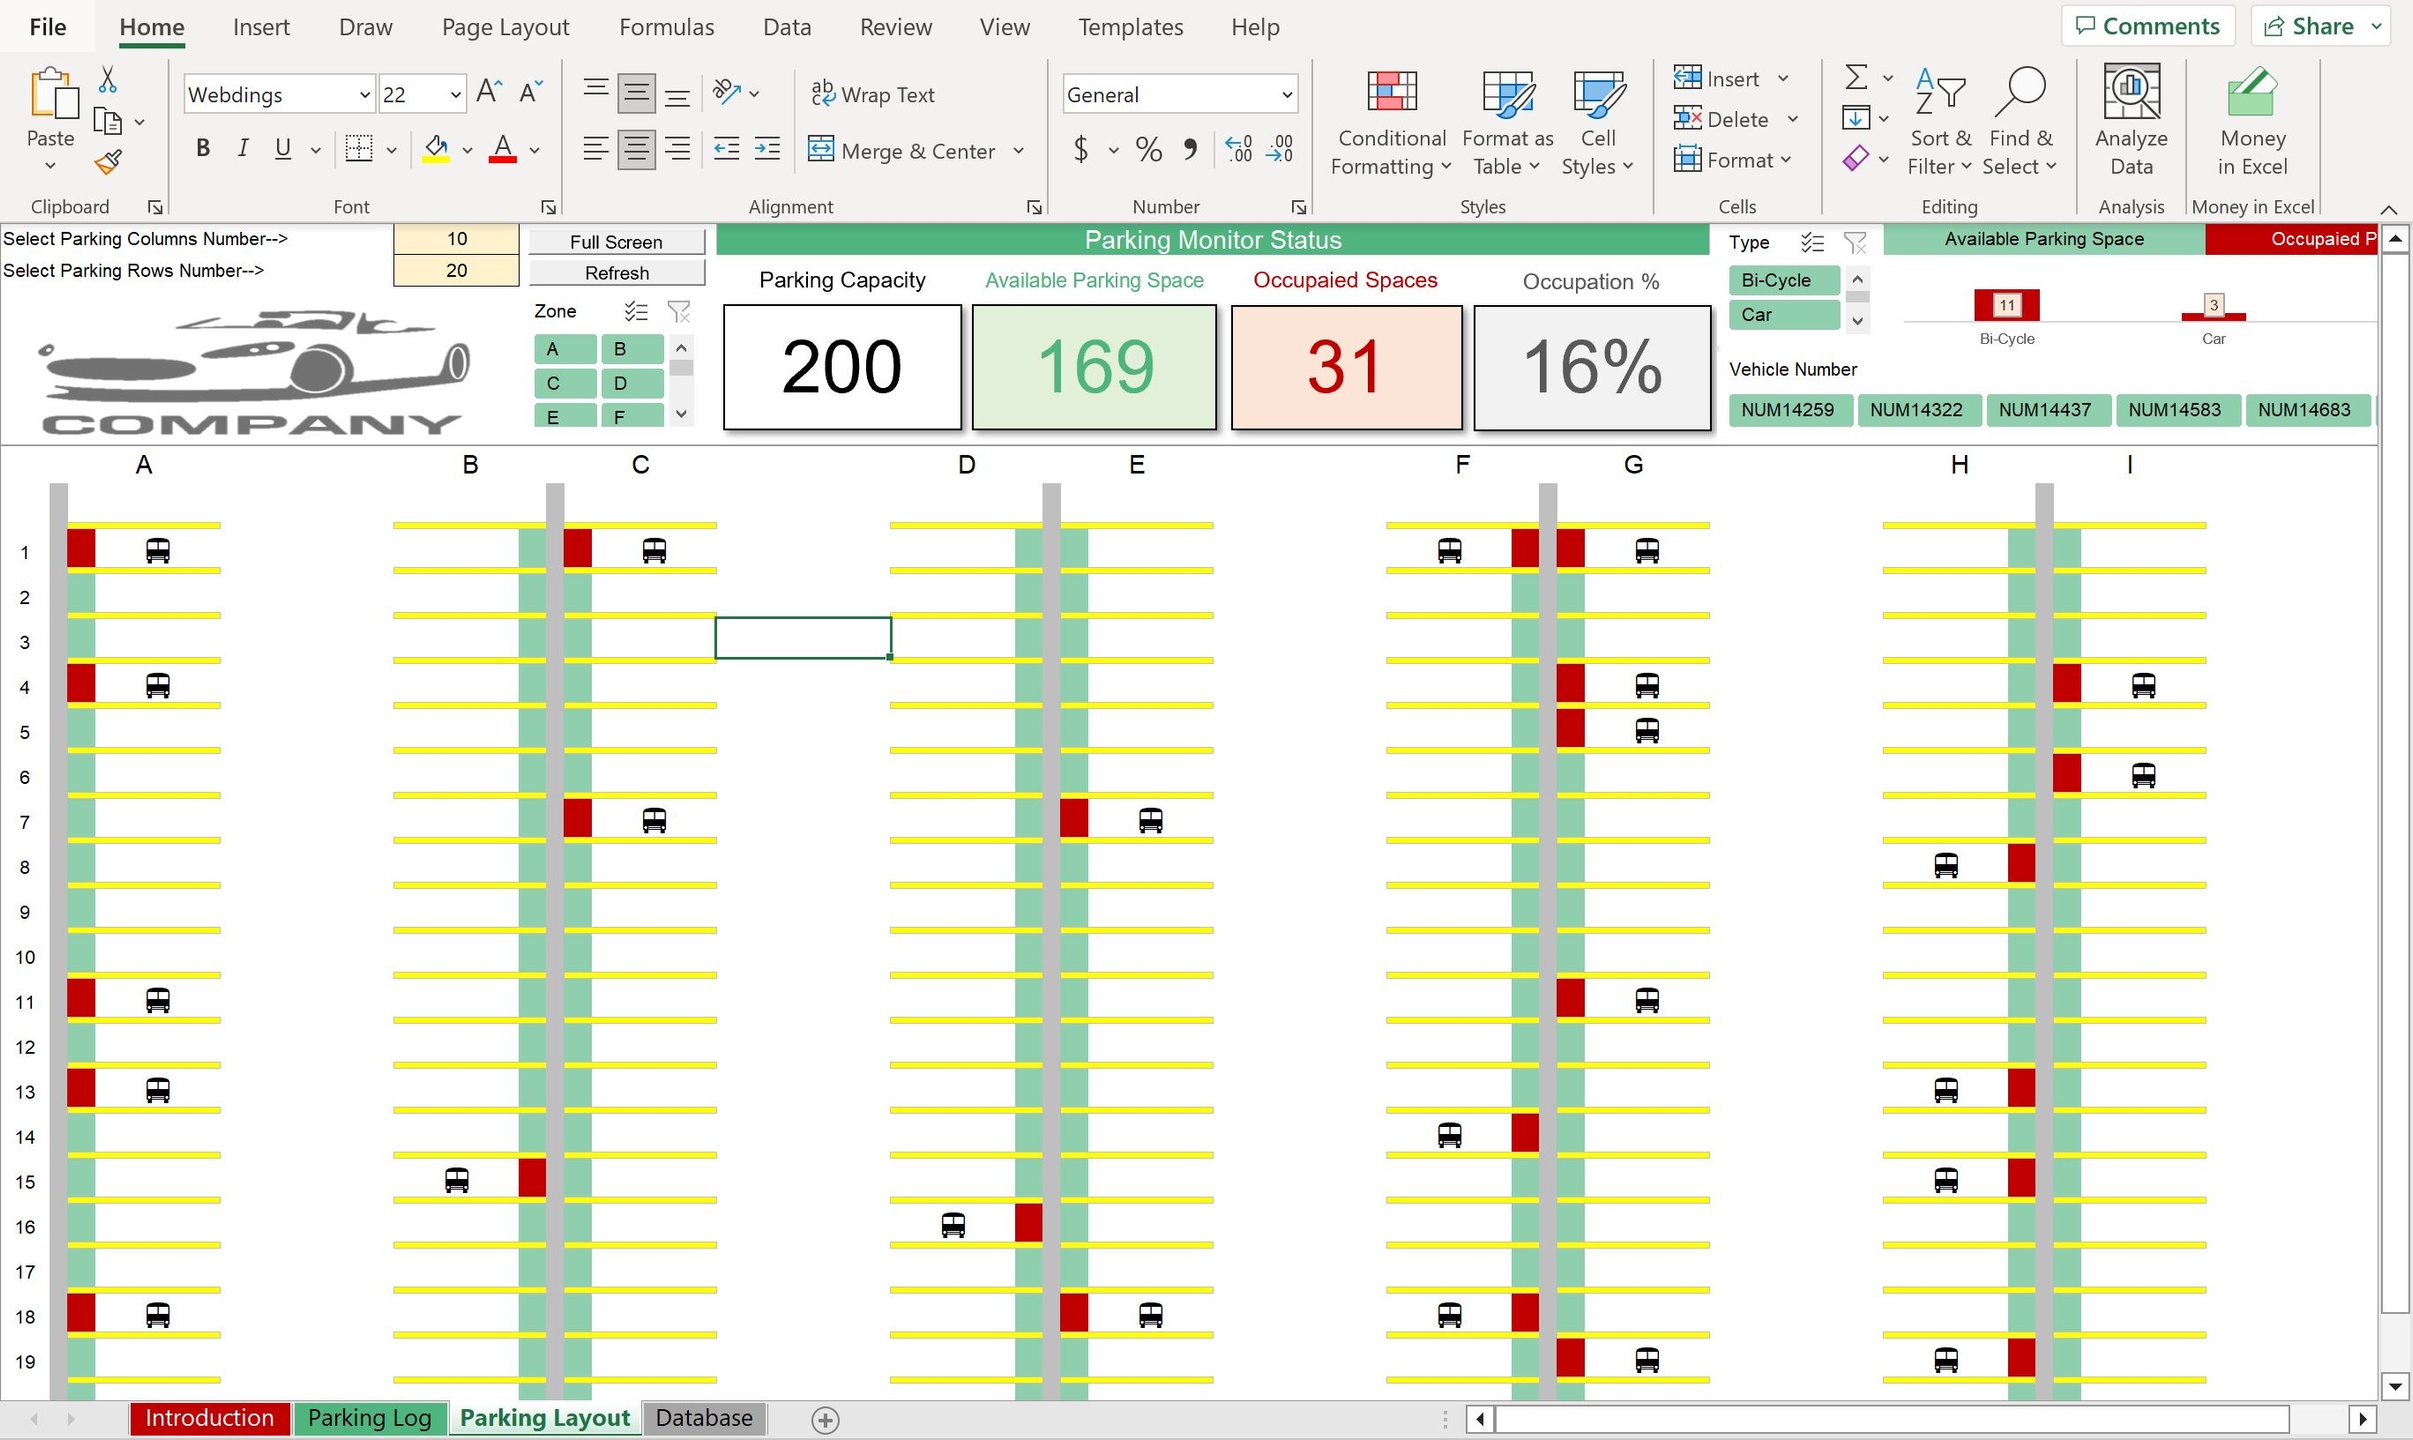Image resolution: width=2413 pixels, height=1440 pixels.
Task: Click the AutoSum sigma icon
Action: coord(1855,77)
